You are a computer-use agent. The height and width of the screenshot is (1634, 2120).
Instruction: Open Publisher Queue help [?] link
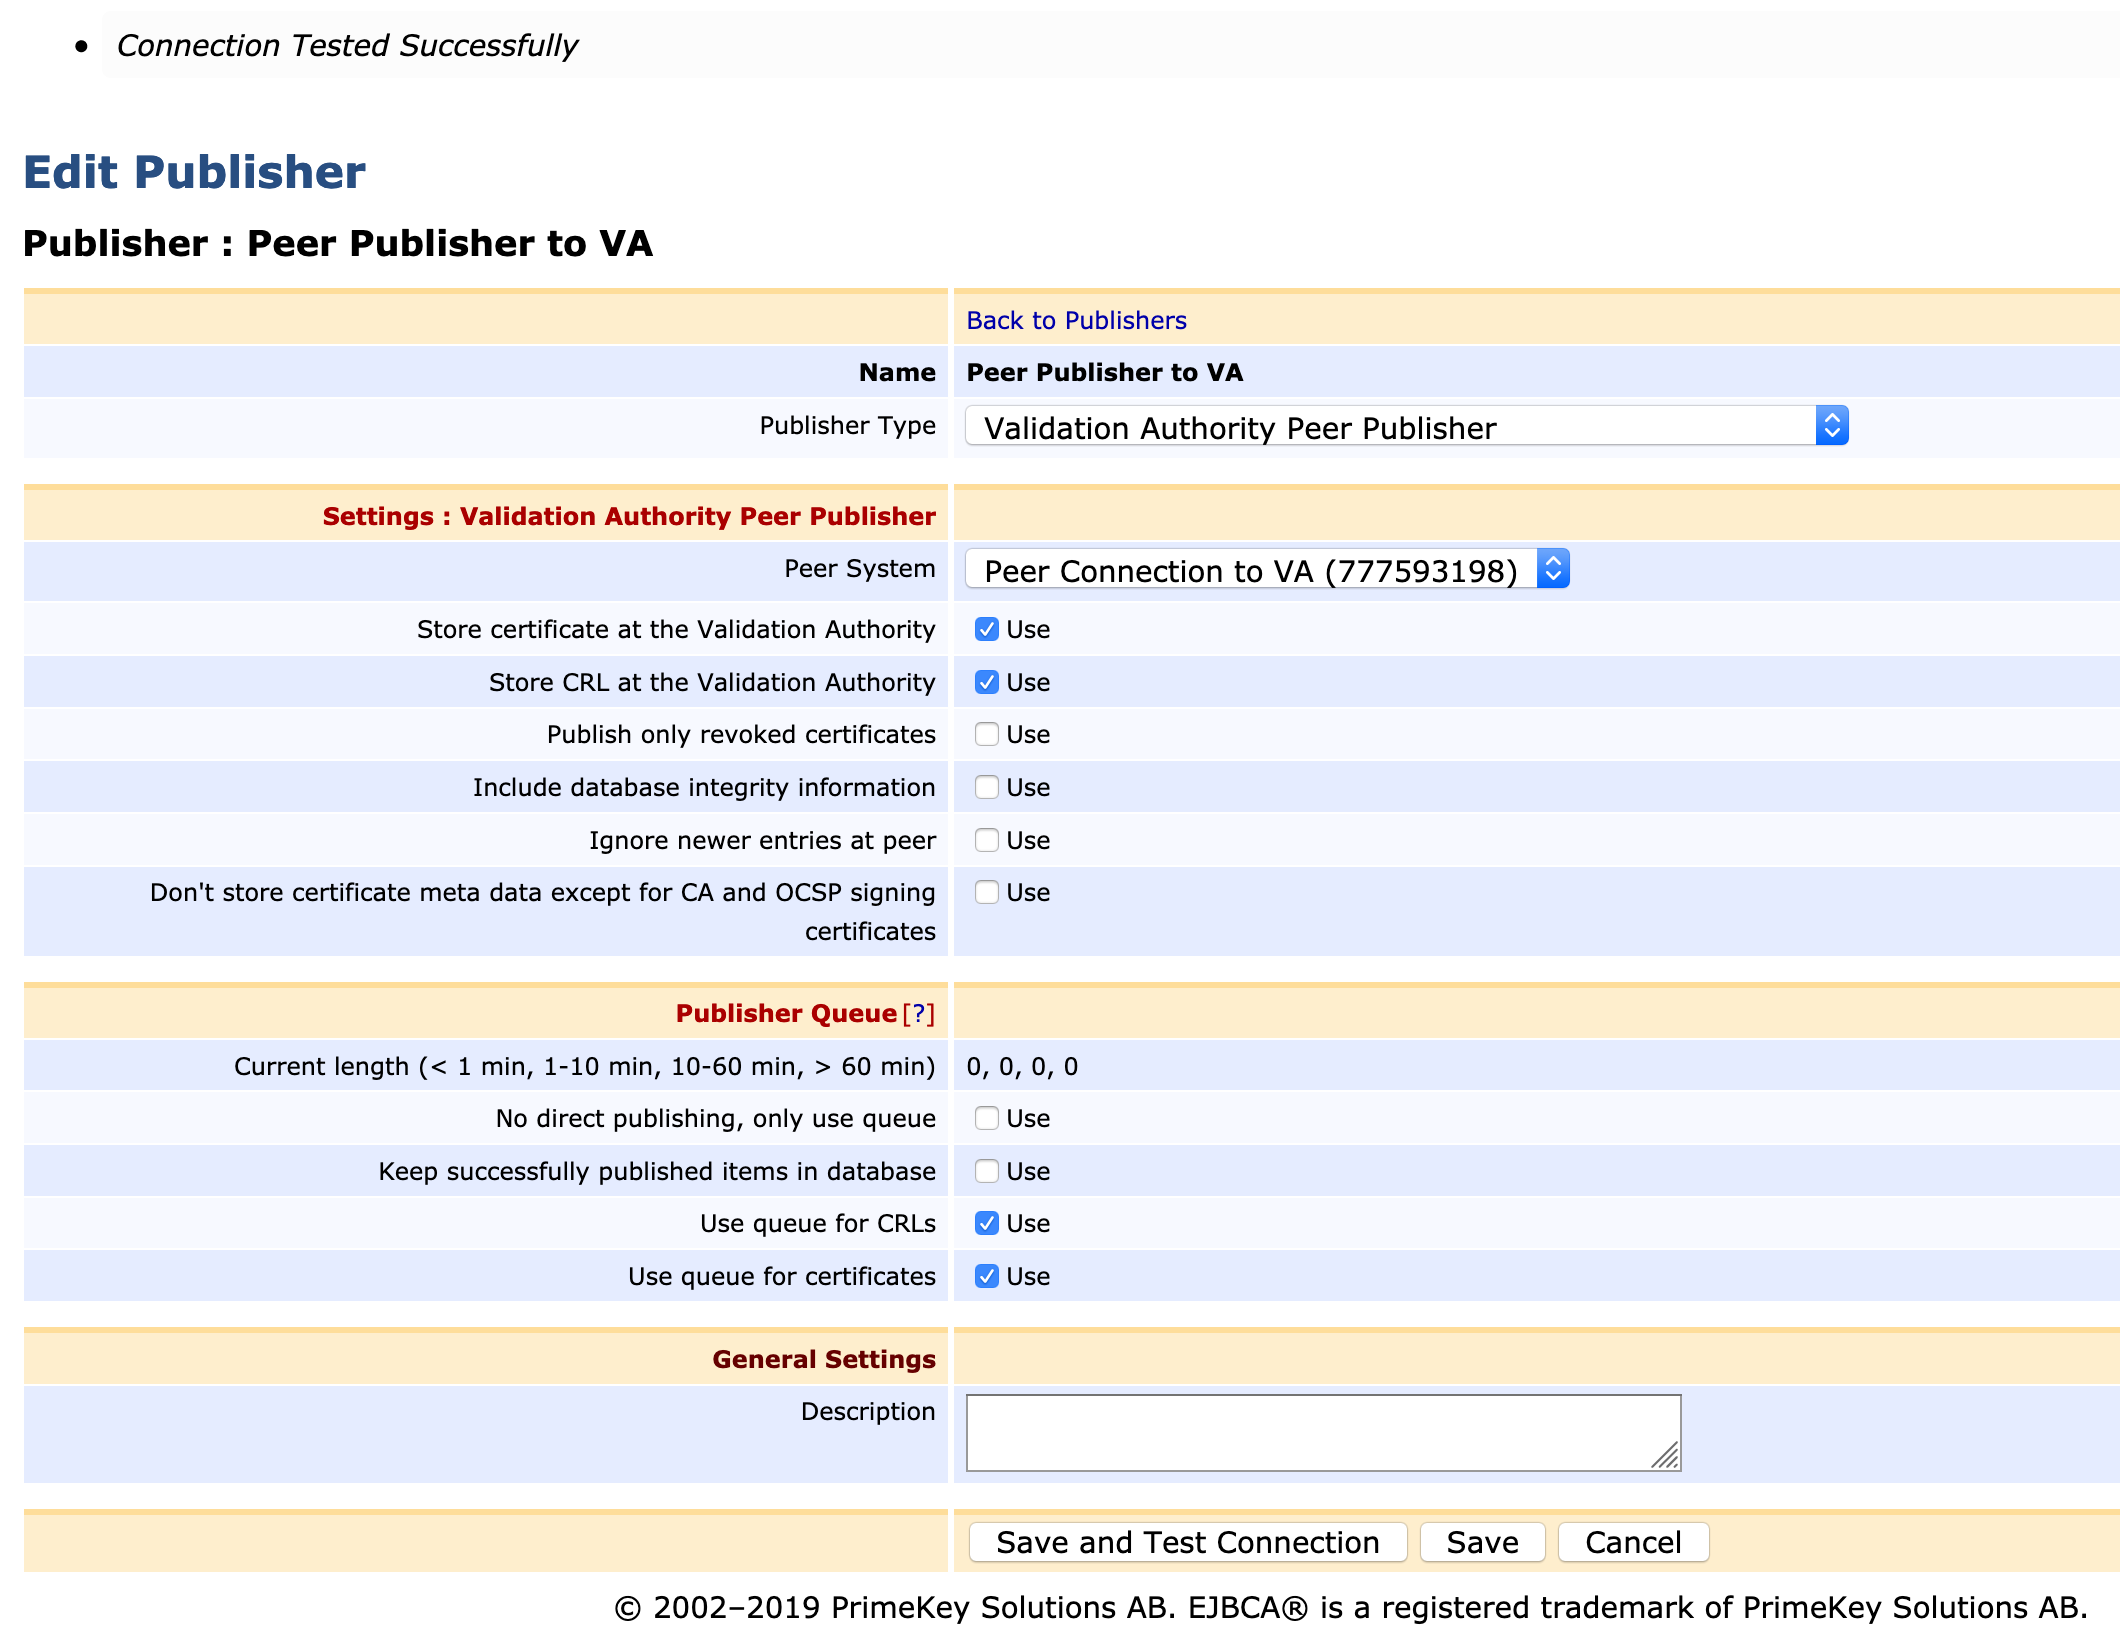pyautogui.click(x=918, y=1014)
